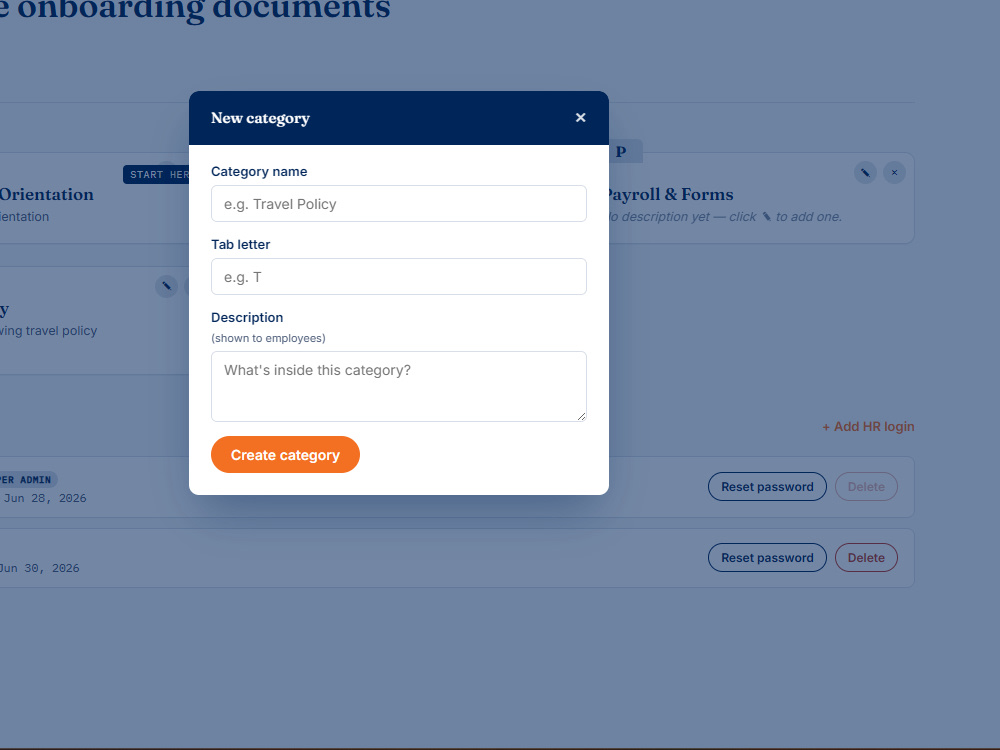Click the travel policy description text
This screenshot has width=1000, height=750.
pos(48,331)
